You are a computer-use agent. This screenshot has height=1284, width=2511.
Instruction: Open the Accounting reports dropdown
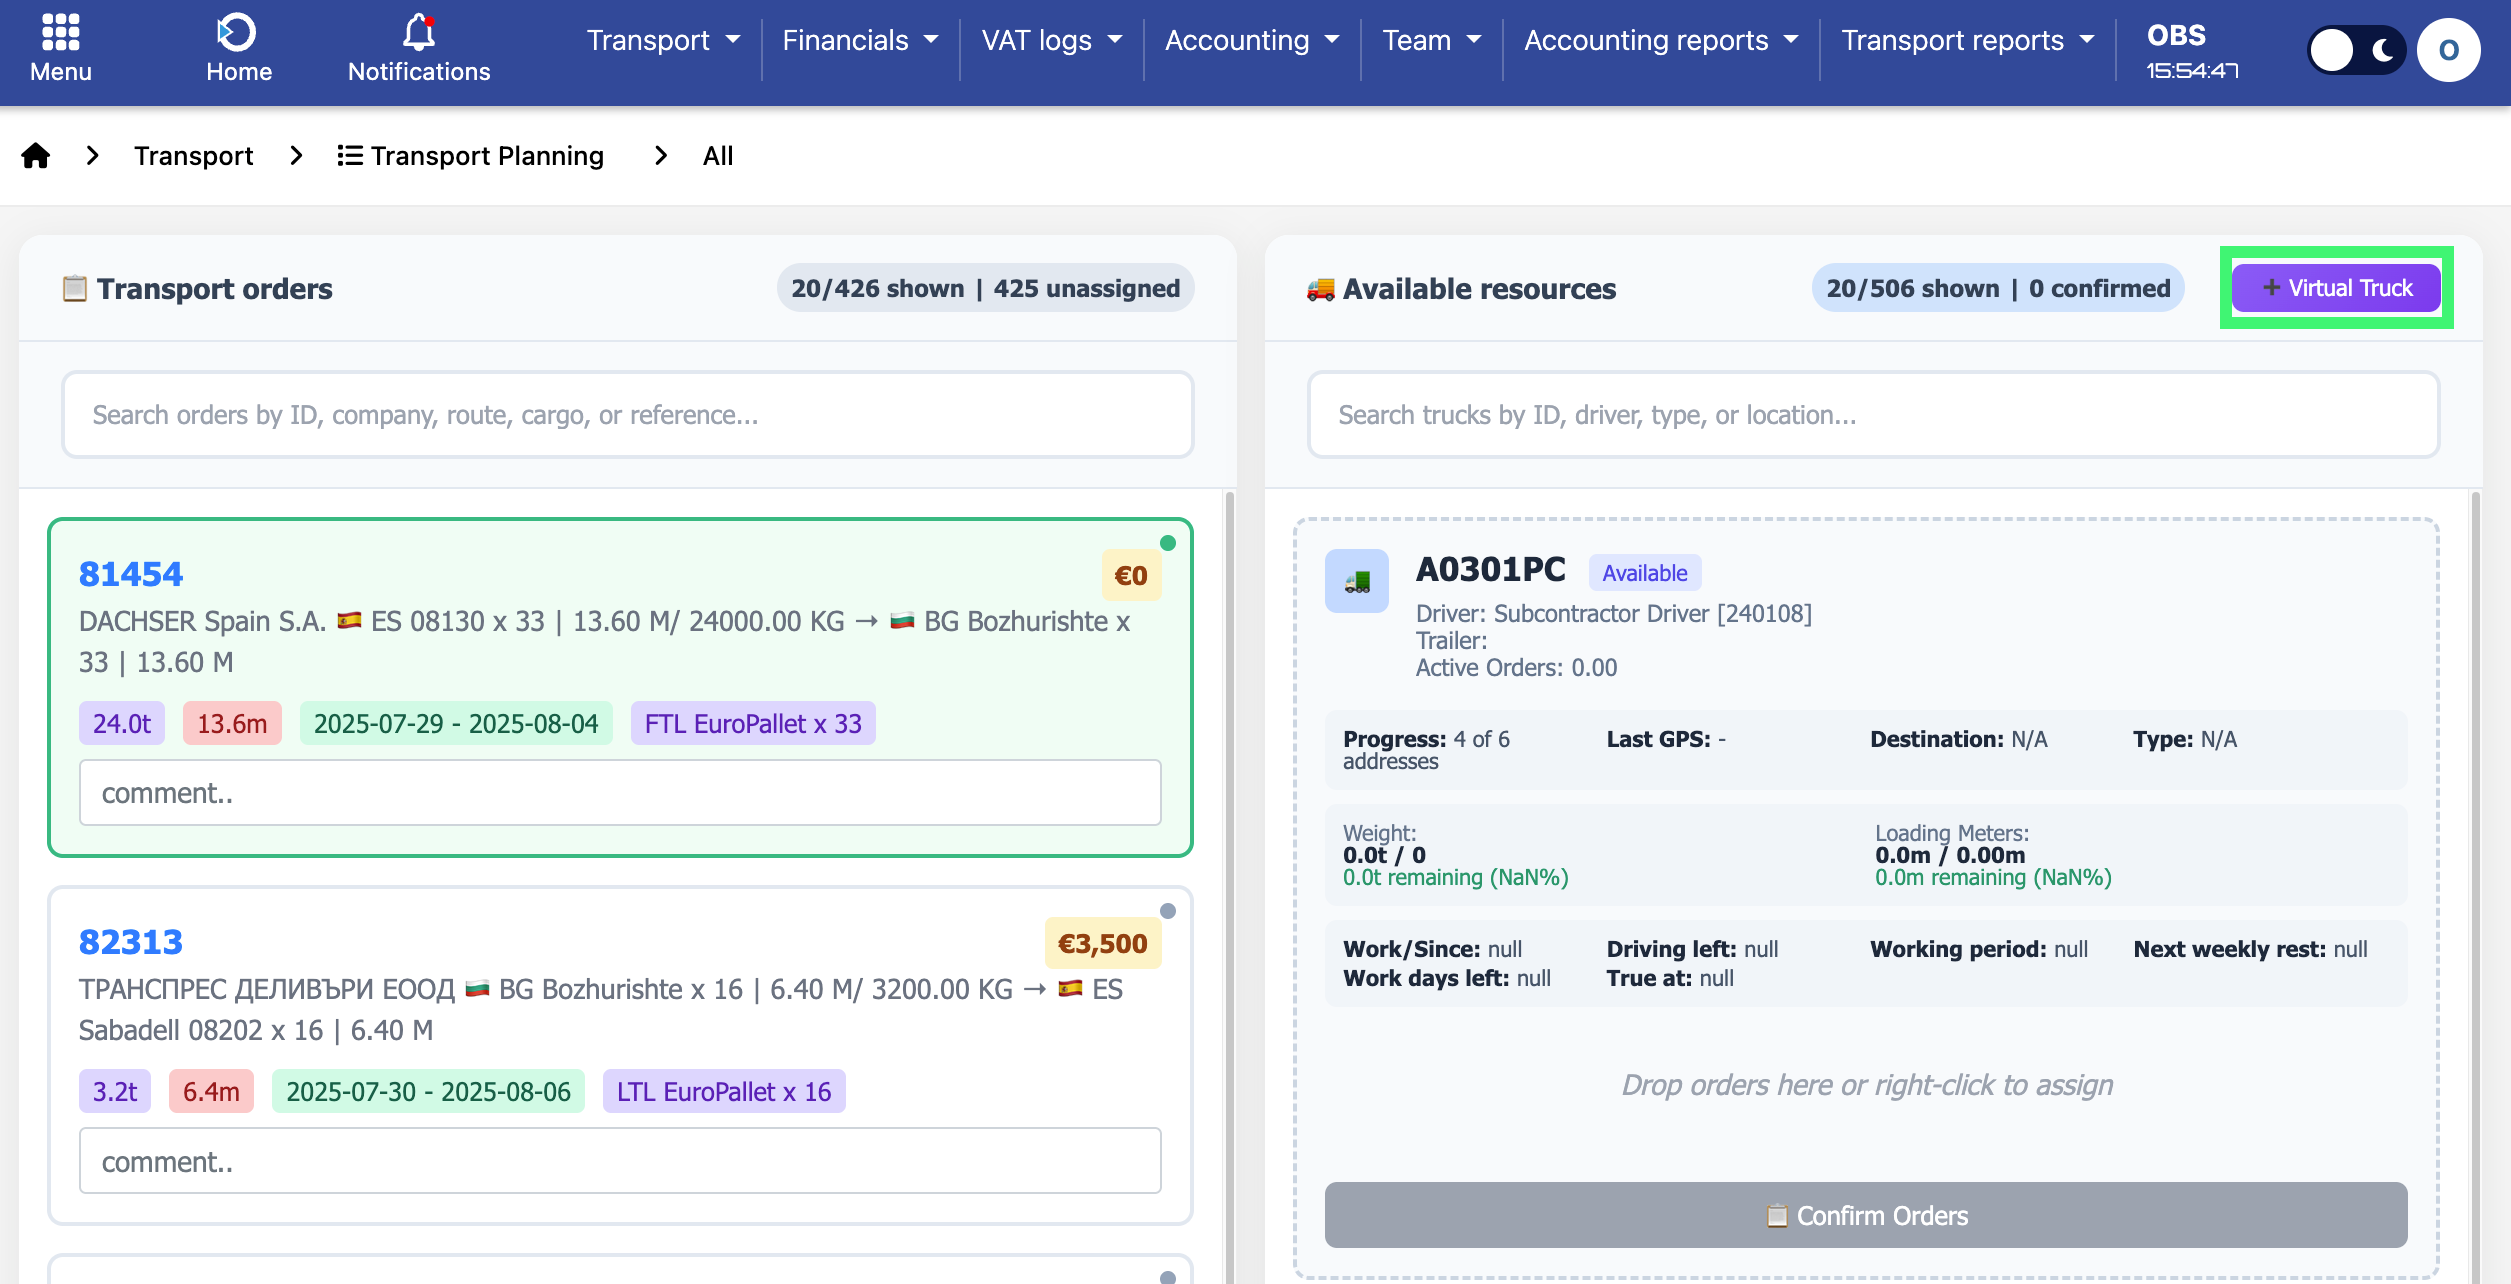1660,40
